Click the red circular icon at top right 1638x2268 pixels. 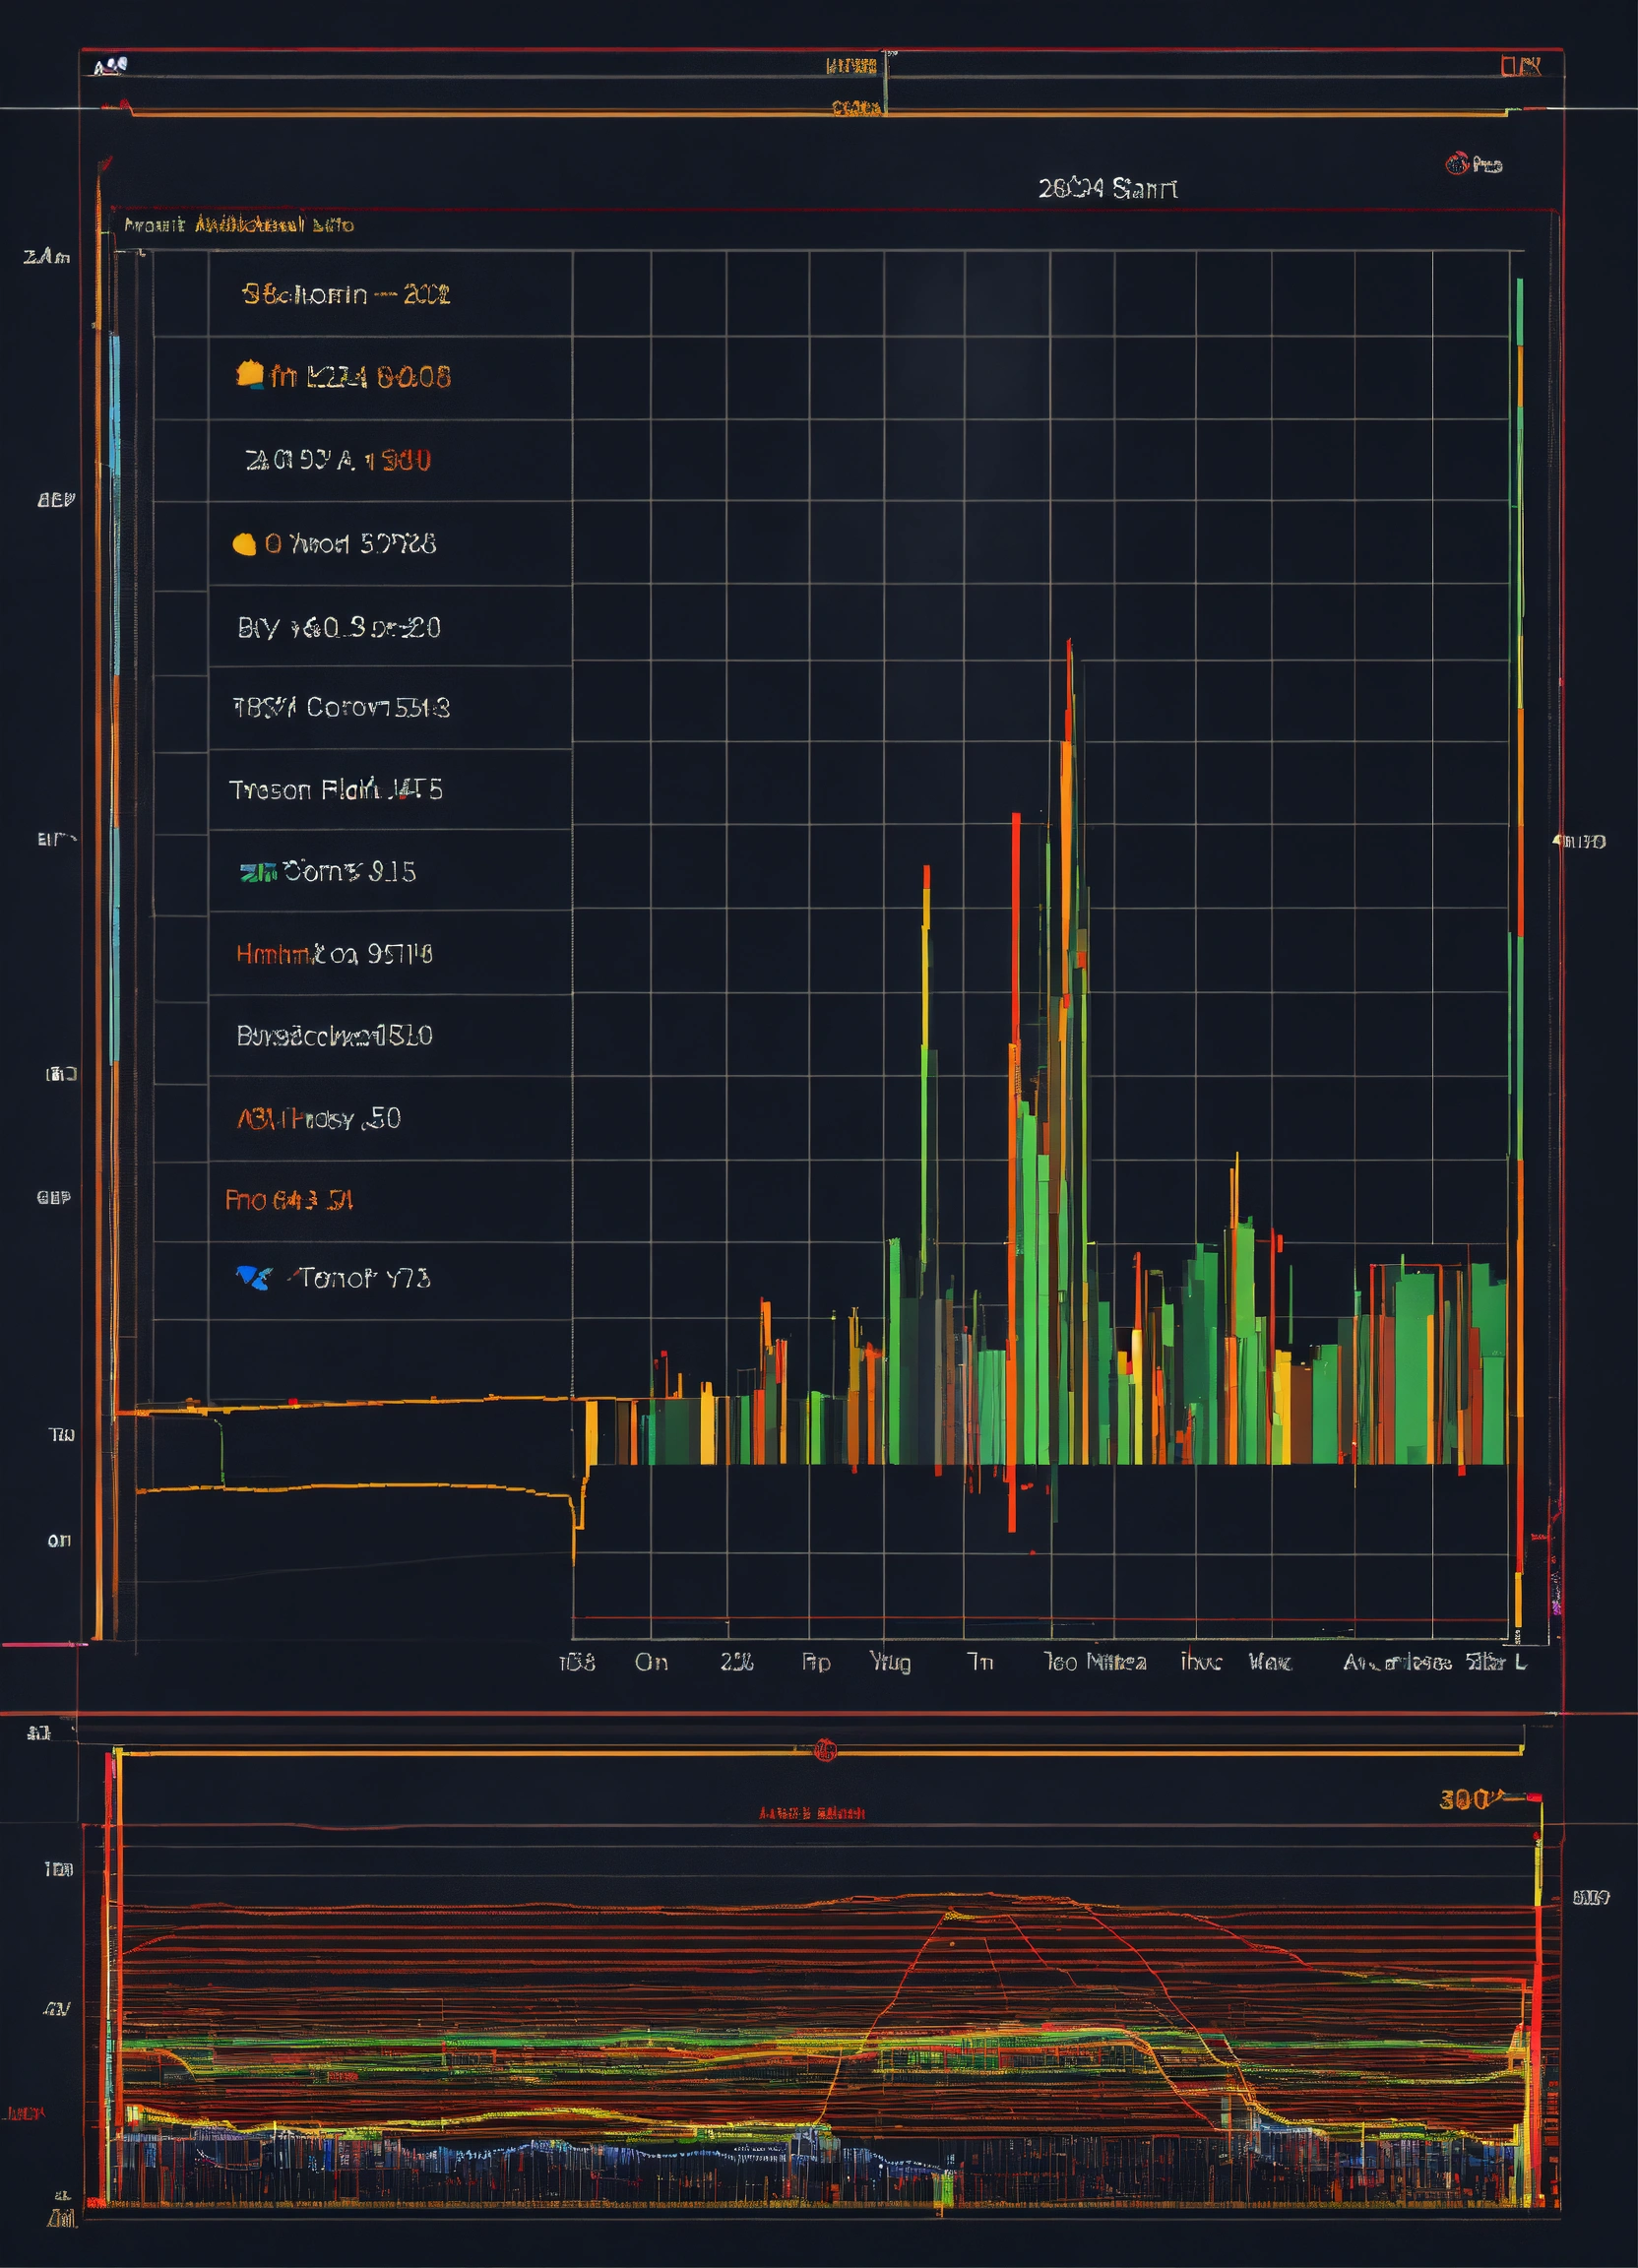pos(1456,164)
